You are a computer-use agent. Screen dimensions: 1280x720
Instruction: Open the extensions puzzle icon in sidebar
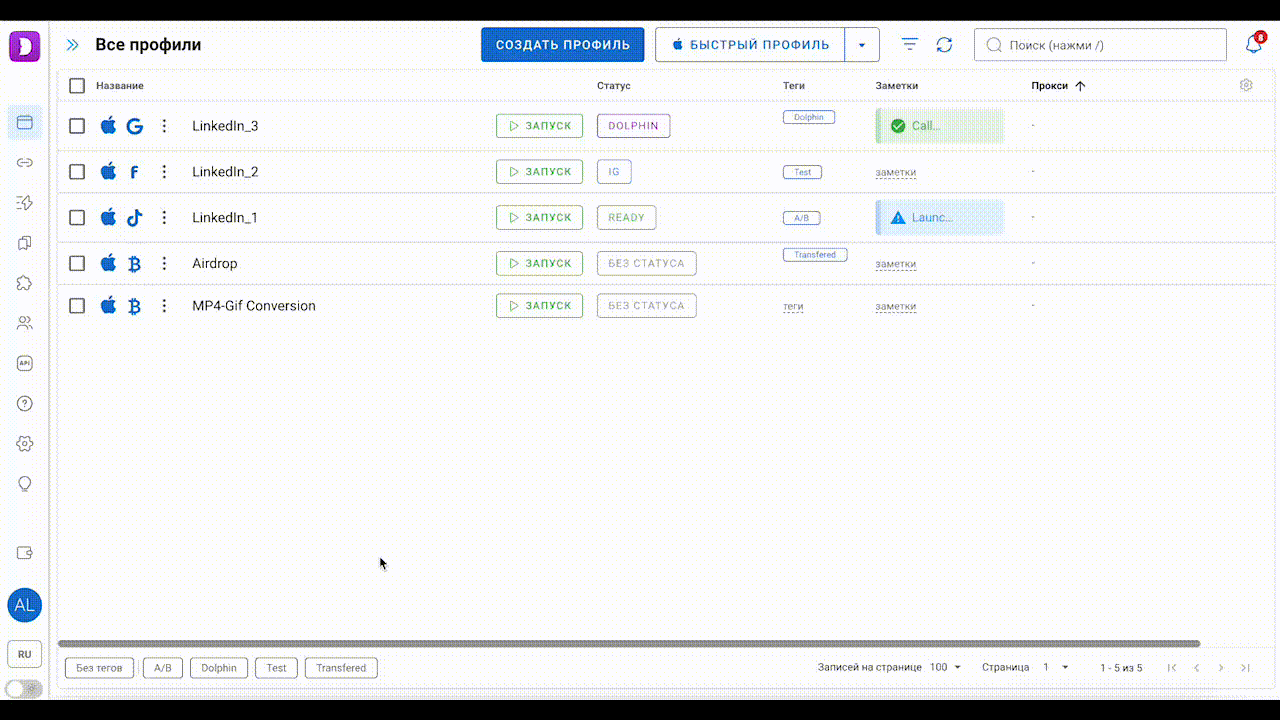coord(25,283)
